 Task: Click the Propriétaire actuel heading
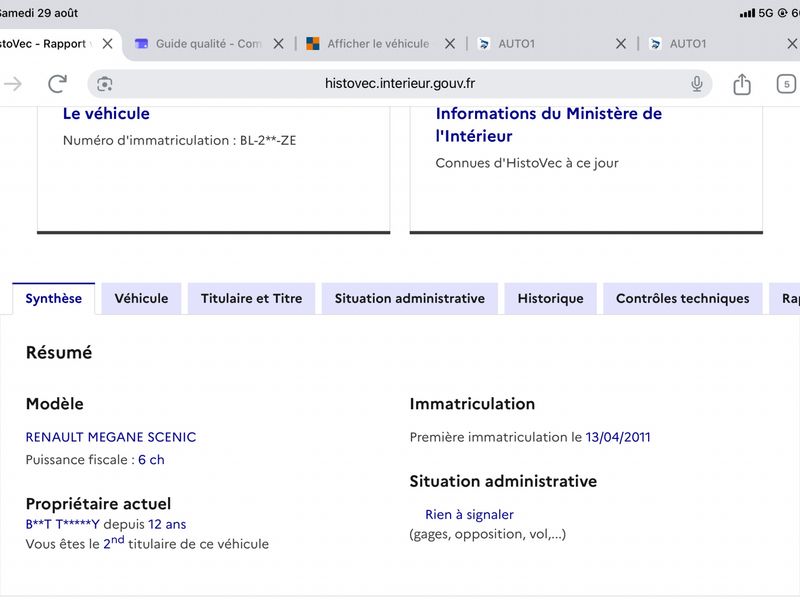pos(98,504)
